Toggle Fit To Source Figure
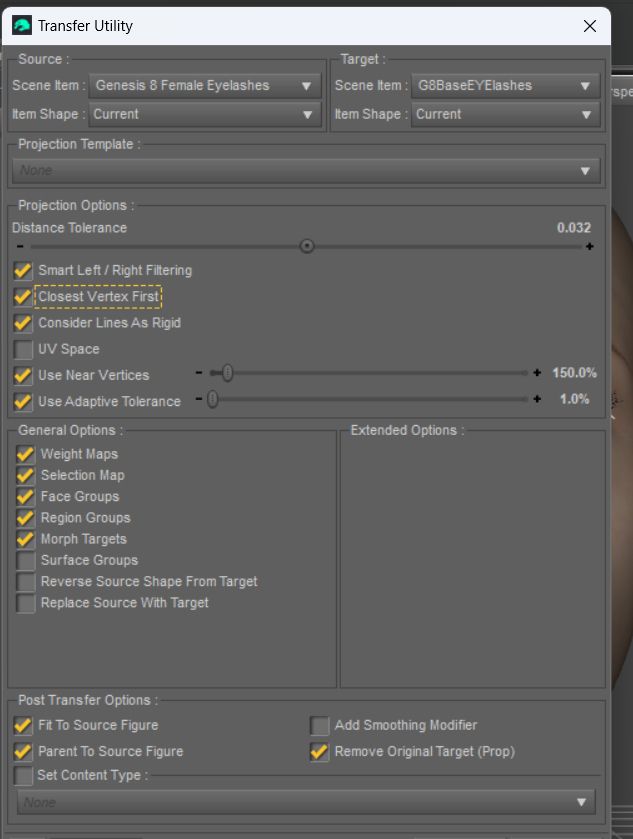The image size is (633, 839). click(22, 726)
